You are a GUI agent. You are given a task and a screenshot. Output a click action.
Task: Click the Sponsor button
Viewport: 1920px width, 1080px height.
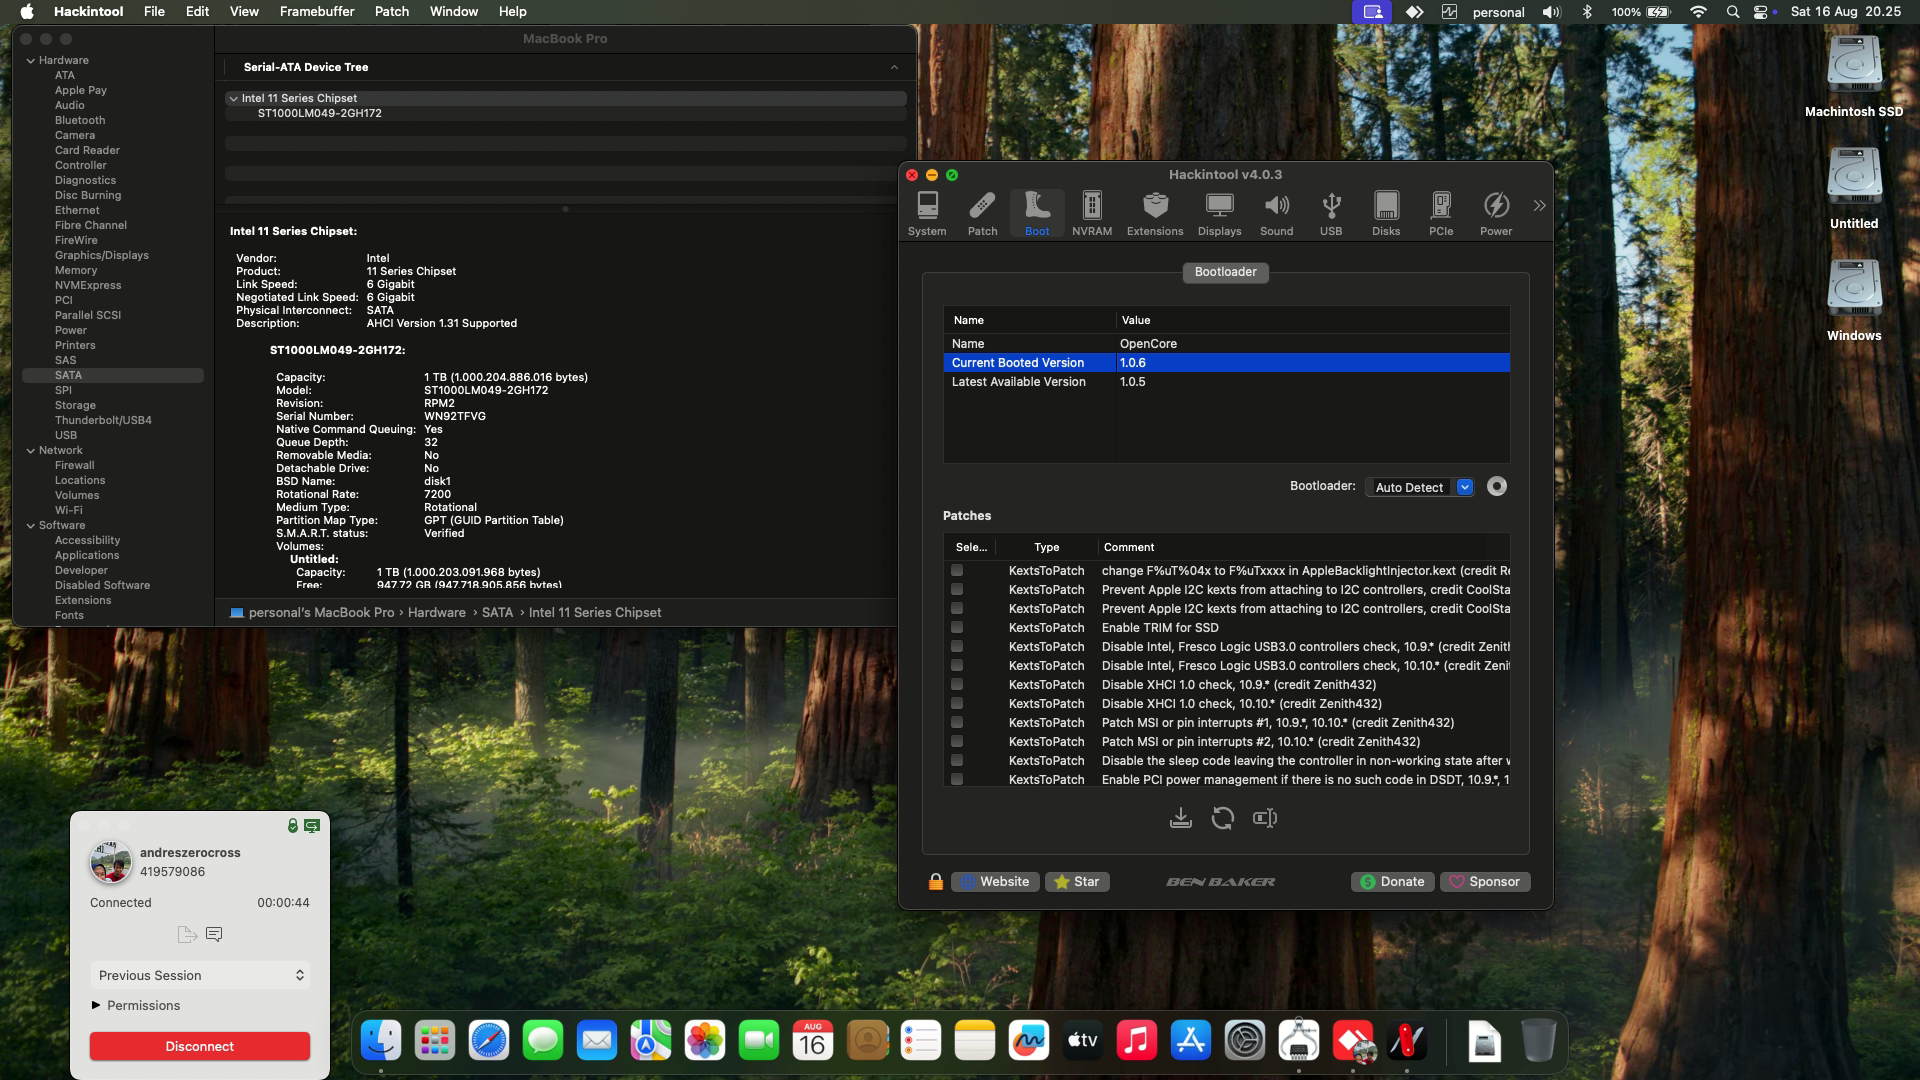[x=1485, y=881]
